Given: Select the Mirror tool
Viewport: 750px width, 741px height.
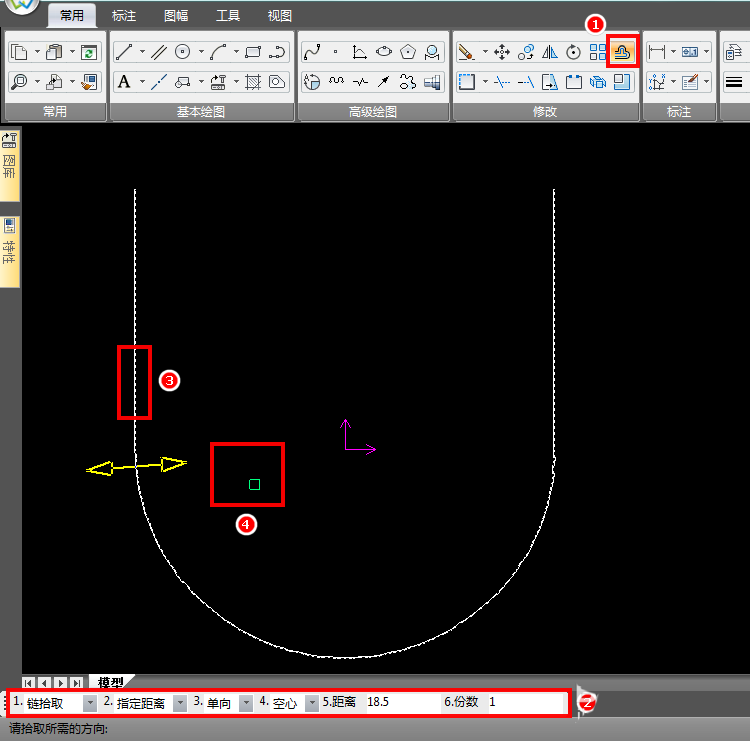Looking at the screenshot, I should coord(550,52).
